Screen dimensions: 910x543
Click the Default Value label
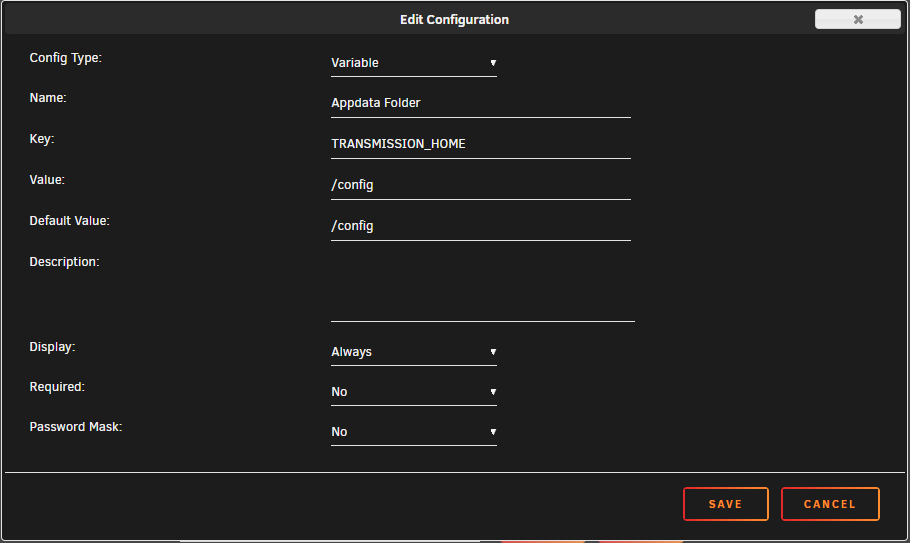click(69, 221)
